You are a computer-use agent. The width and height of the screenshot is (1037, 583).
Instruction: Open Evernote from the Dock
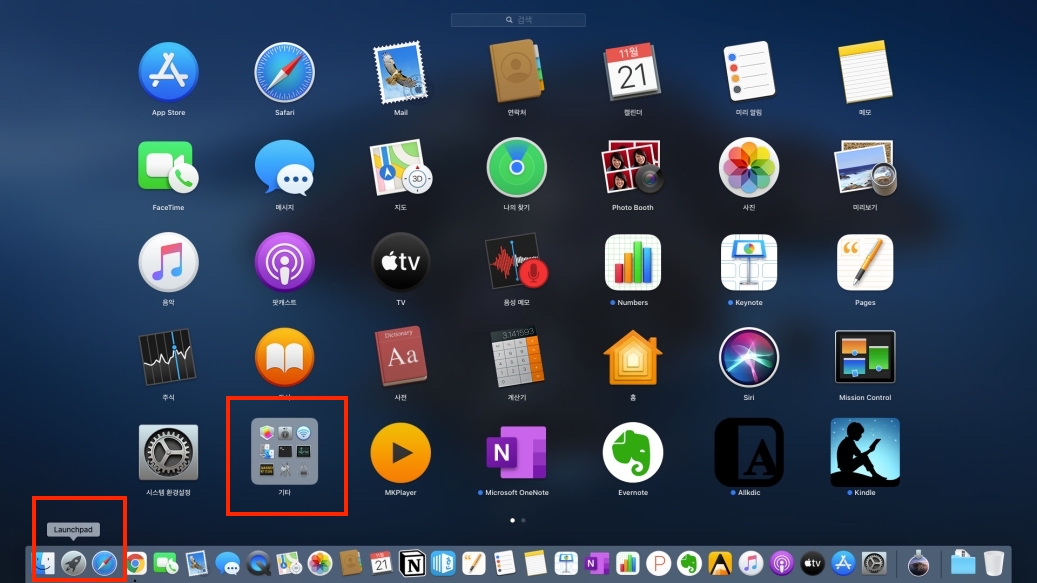point(689,563)
